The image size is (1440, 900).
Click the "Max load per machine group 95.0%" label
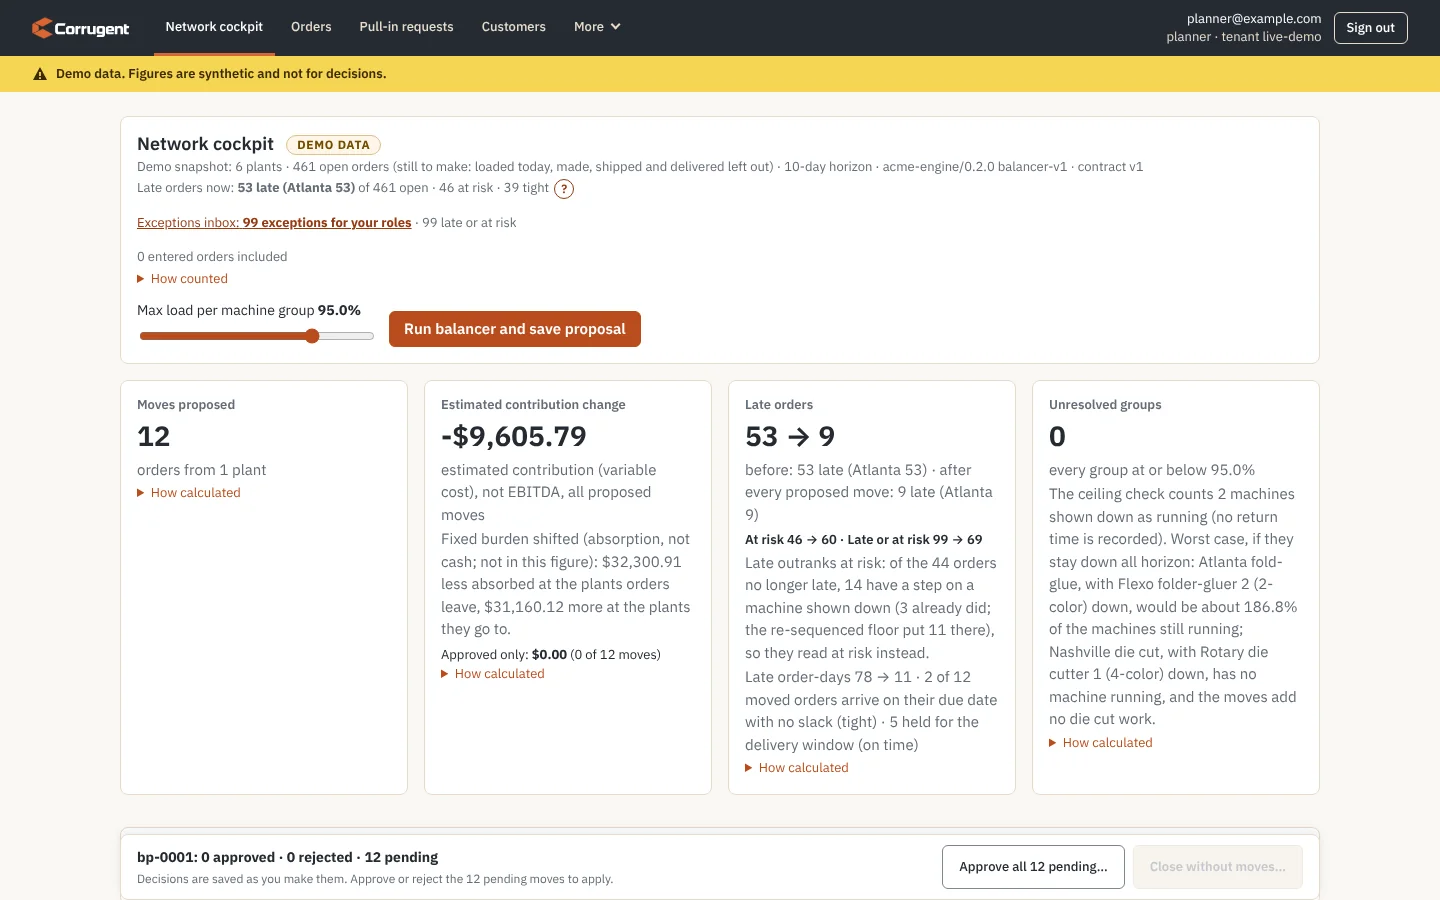tap(249, 311)
